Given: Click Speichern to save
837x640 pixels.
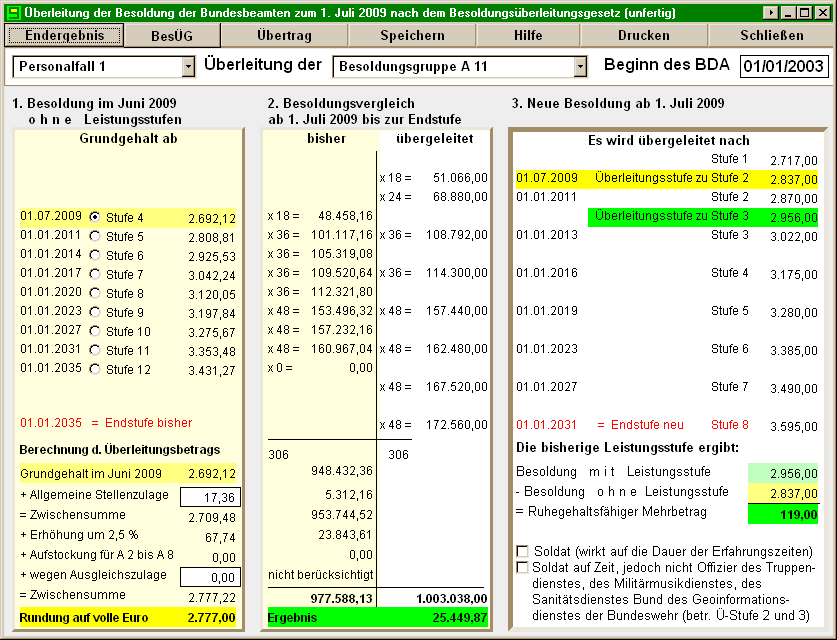Looking at the screenshot, I should (x=412, y=35).
